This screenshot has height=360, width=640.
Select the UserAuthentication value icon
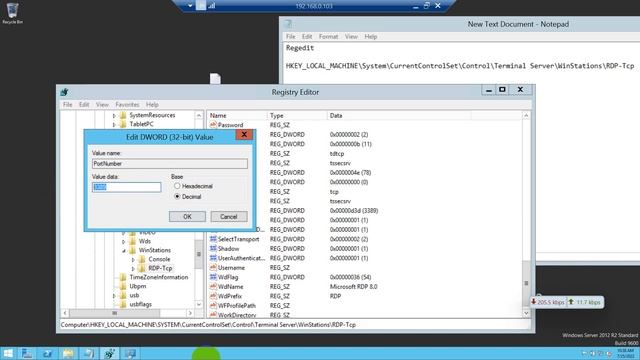(x=213, y=258)
